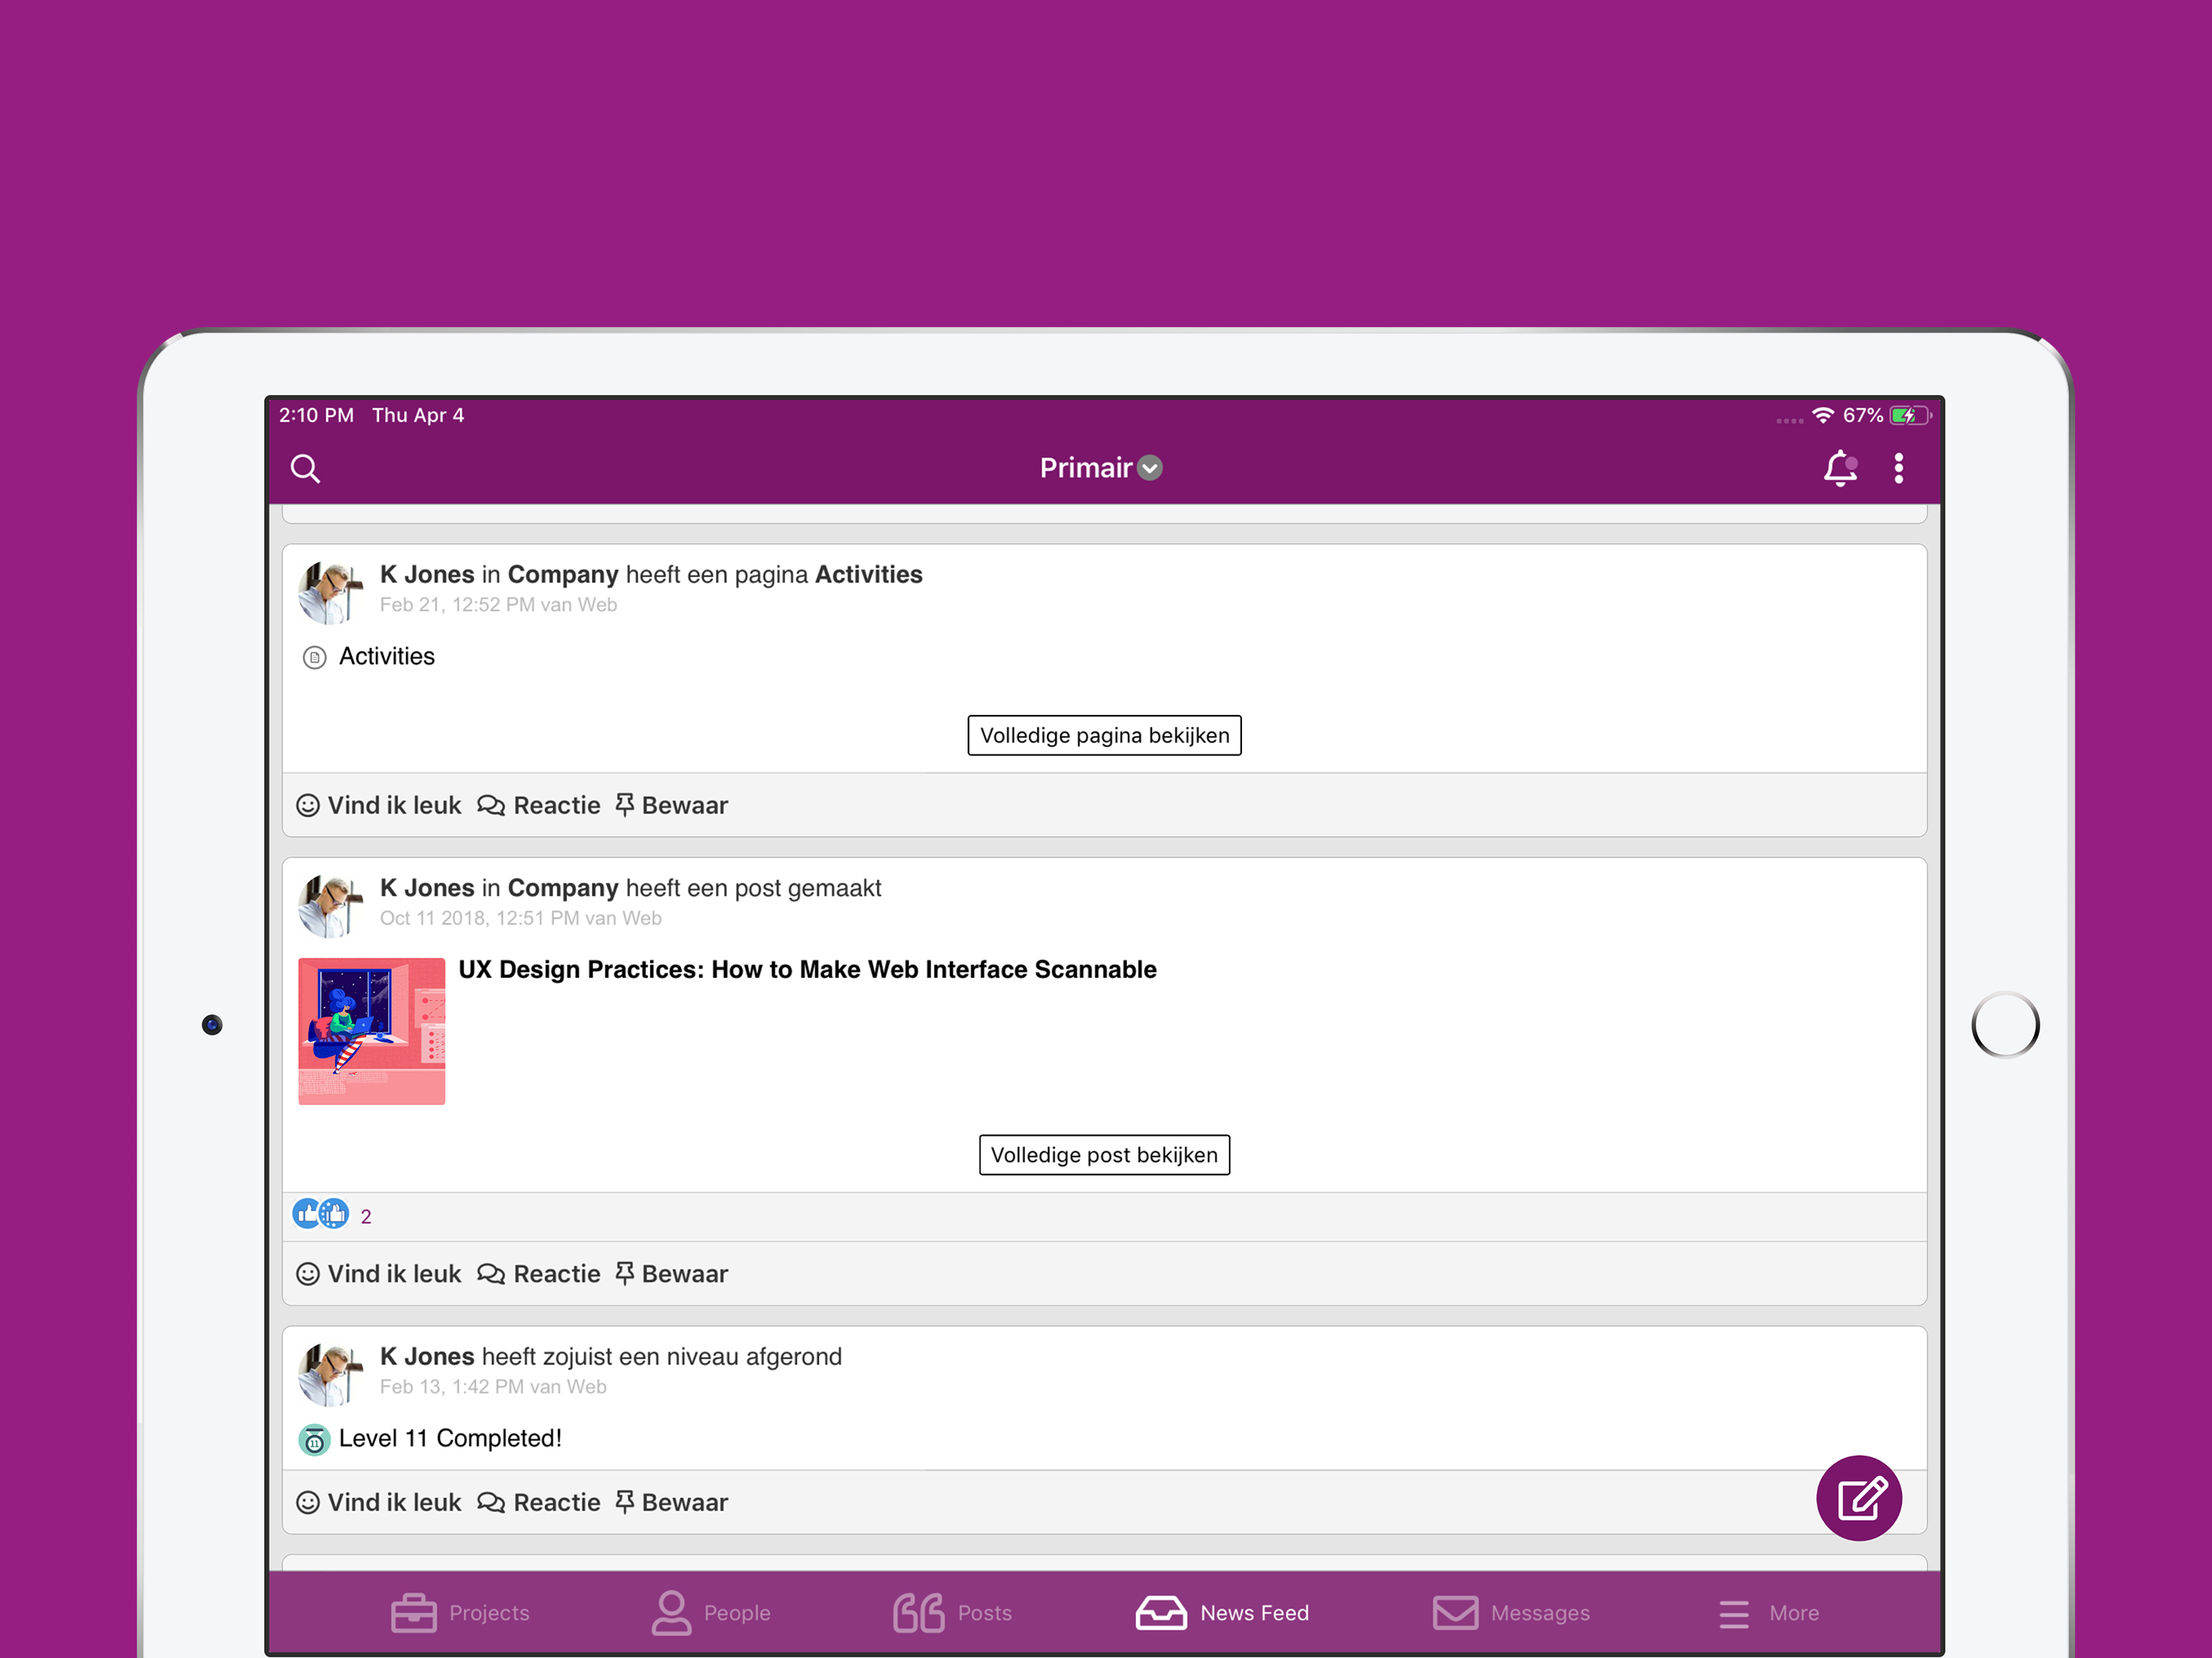
Task: Click Volledige pagina bekijken button
Action: (x=1104, y=735)
